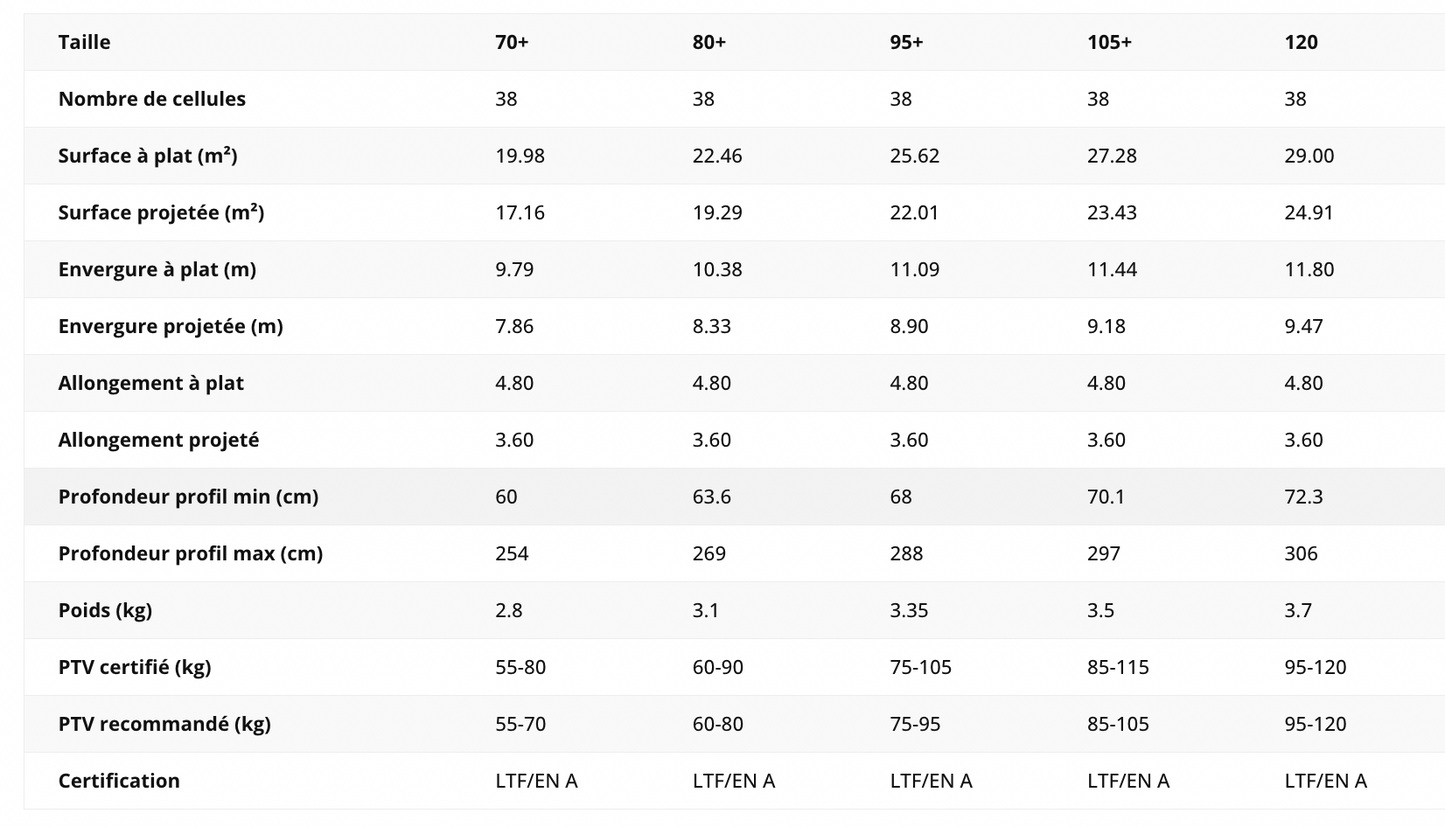Click projected wingspan value 9.18
This screenshot has width=1445, height=827.
(1106, 327)
